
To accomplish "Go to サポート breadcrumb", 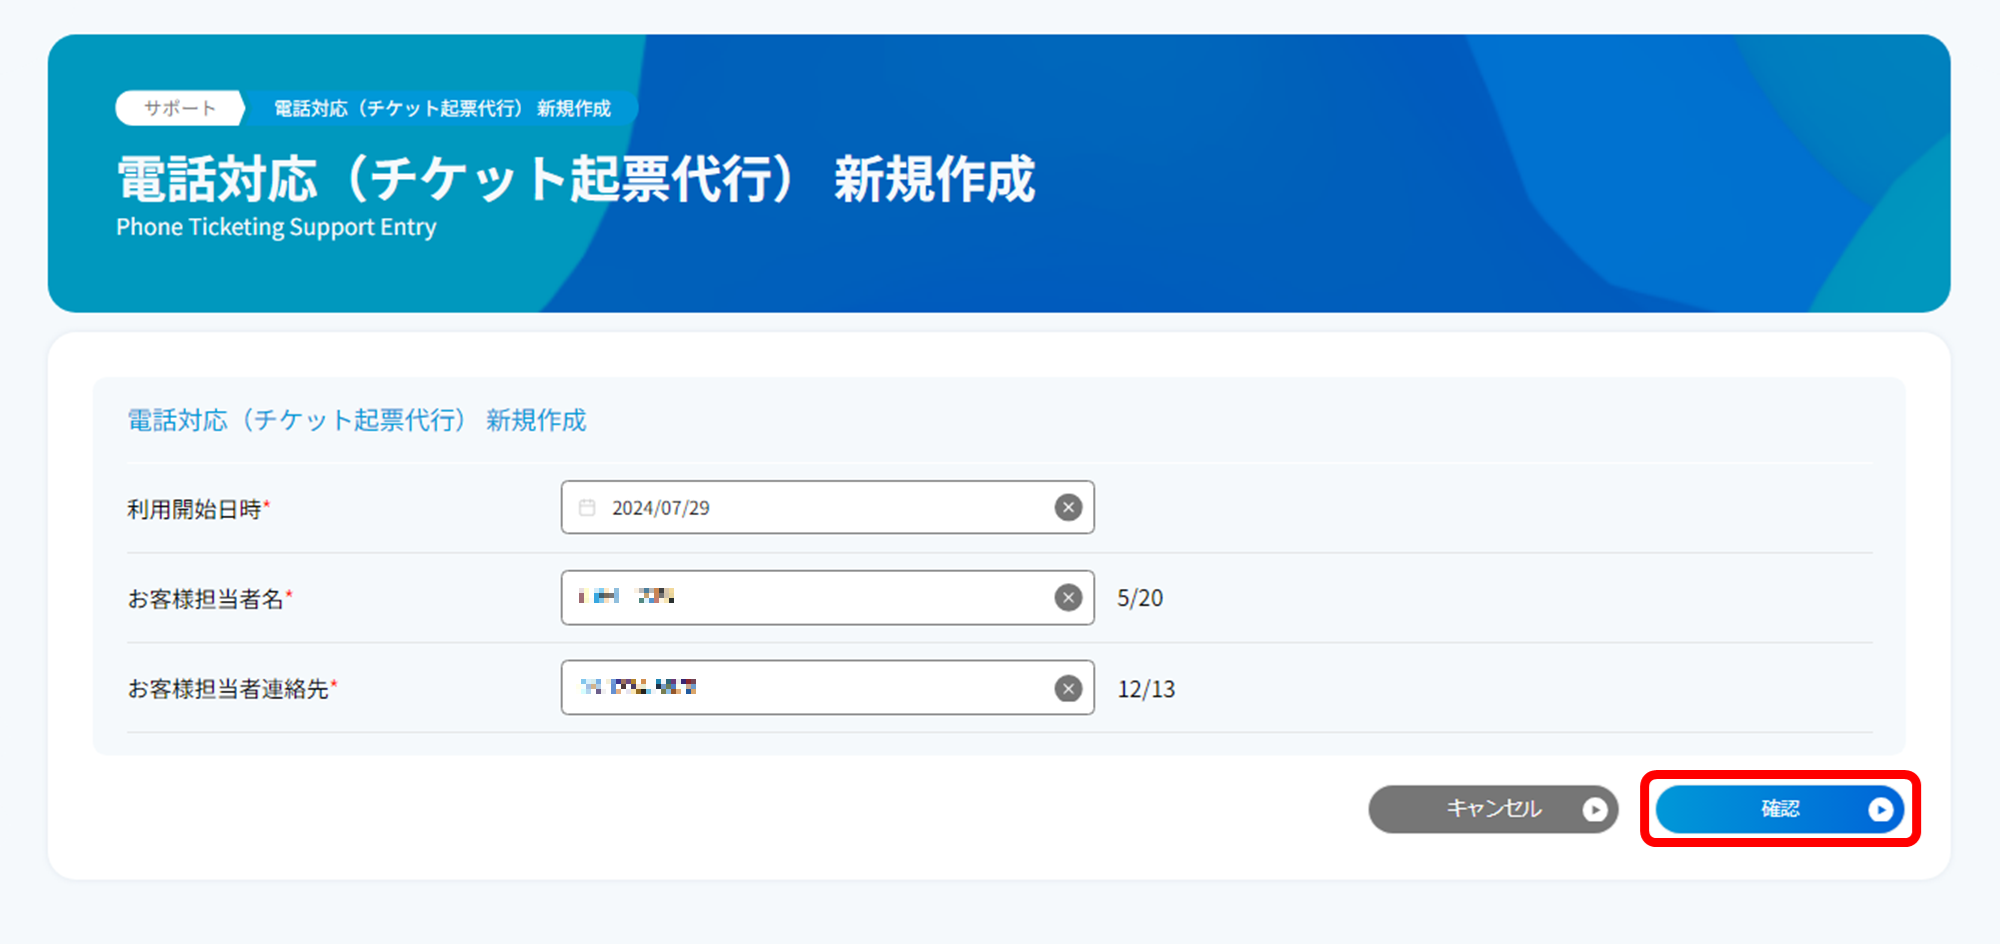I will [180, 108].
